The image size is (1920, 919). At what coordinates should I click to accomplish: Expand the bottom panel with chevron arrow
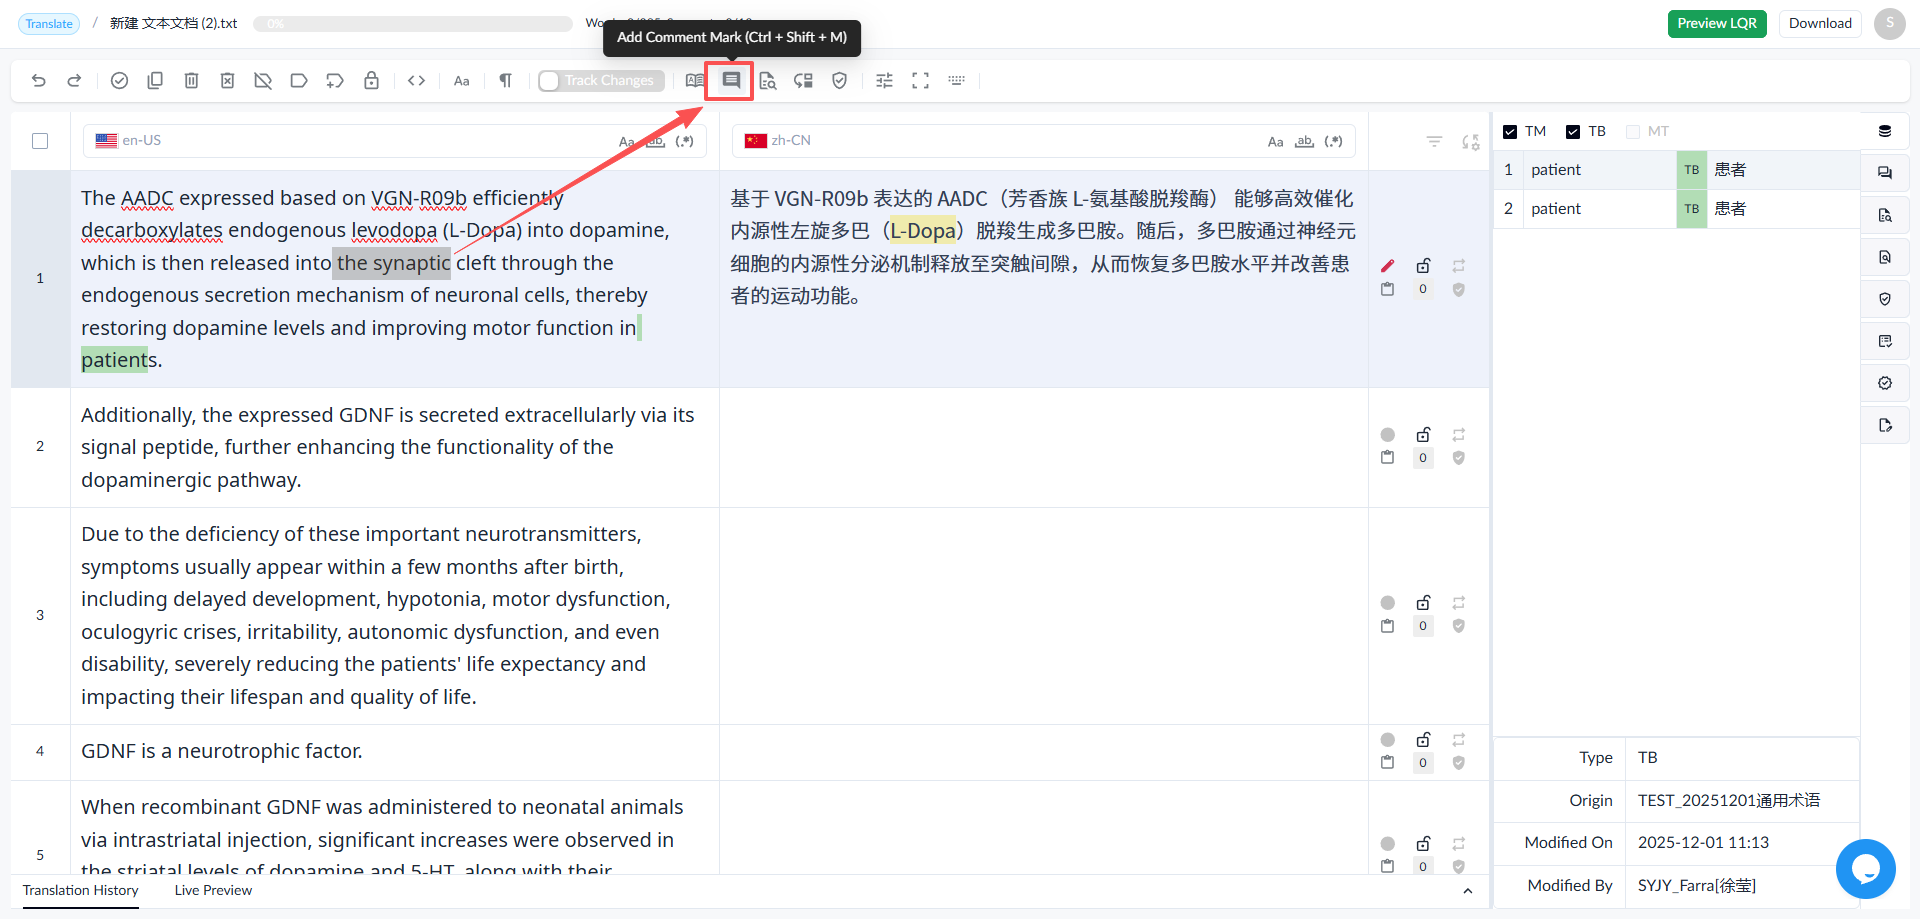coord(1467,891)
